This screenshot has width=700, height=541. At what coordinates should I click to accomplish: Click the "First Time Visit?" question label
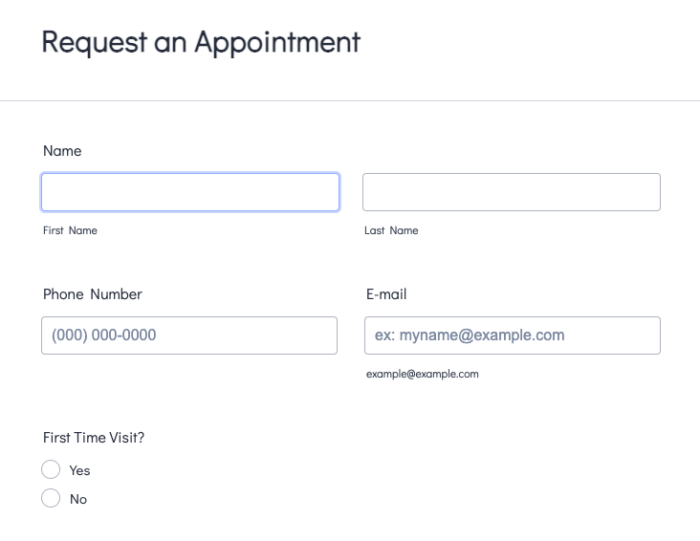pyautogui.click(x=94, y=437)
